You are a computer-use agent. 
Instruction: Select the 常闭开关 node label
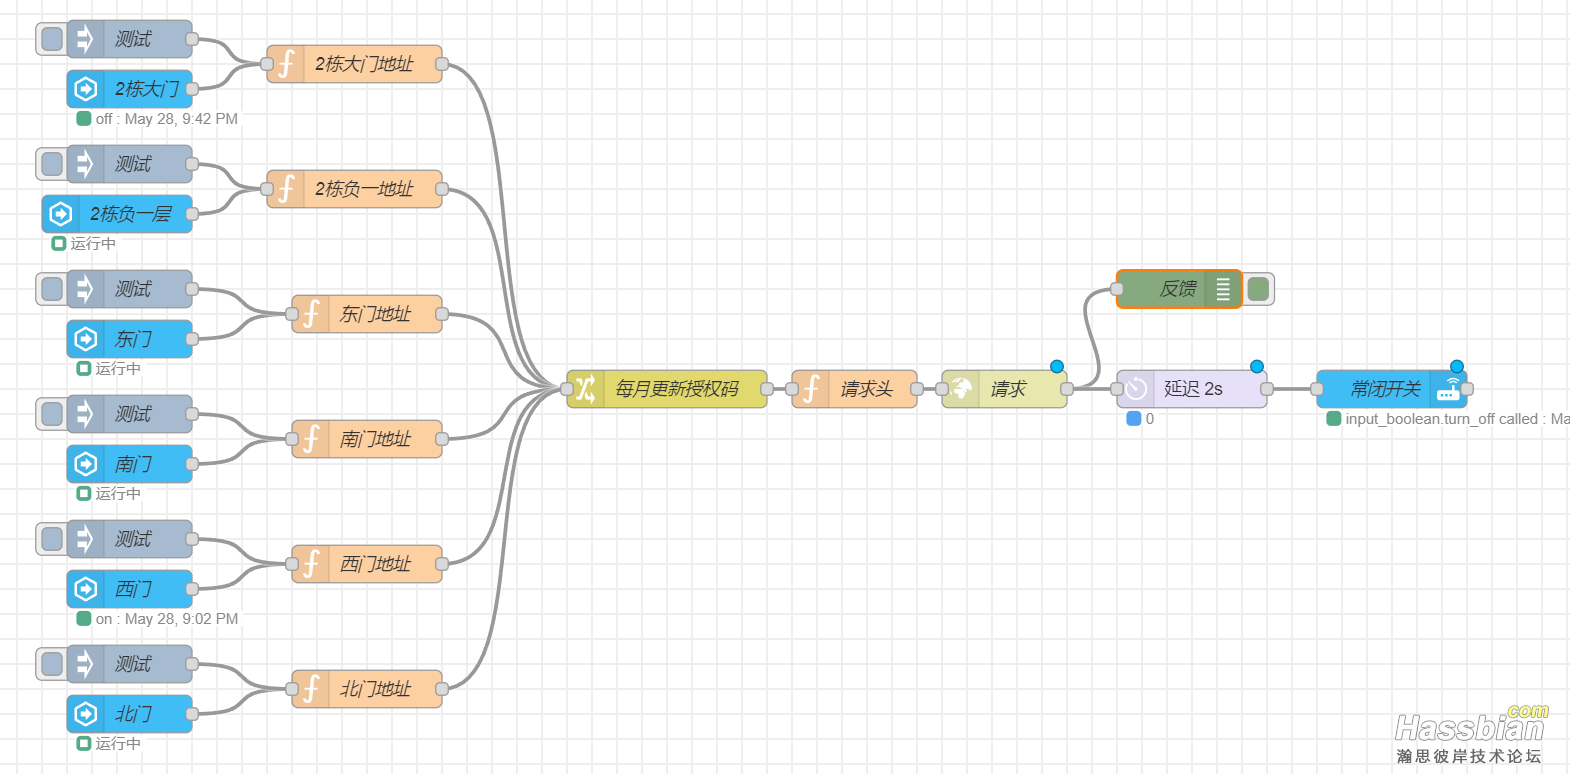pos(1385,389)
